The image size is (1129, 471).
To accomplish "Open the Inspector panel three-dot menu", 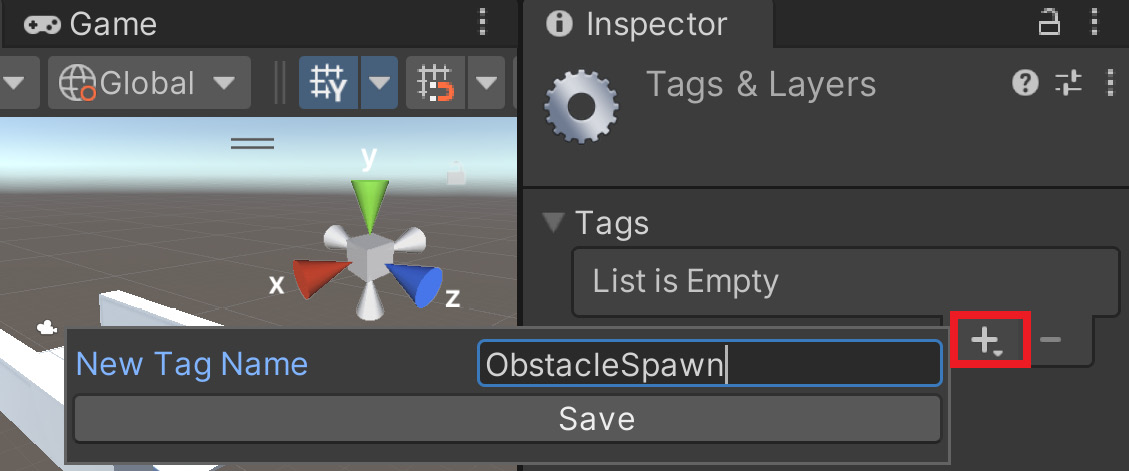I will pos(1094,23).
